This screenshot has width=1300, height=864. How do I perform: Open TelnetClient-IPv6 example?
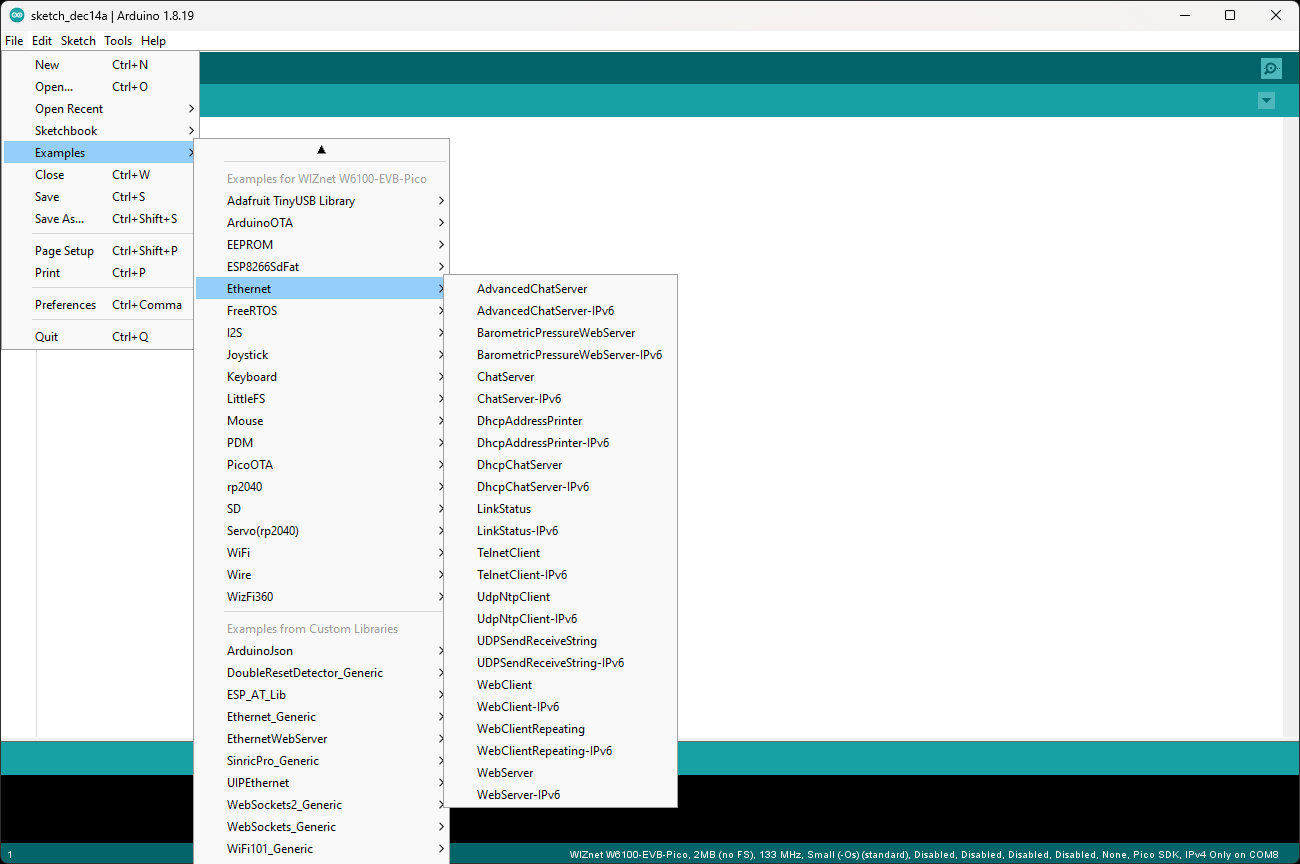click(x=561, y=575)
